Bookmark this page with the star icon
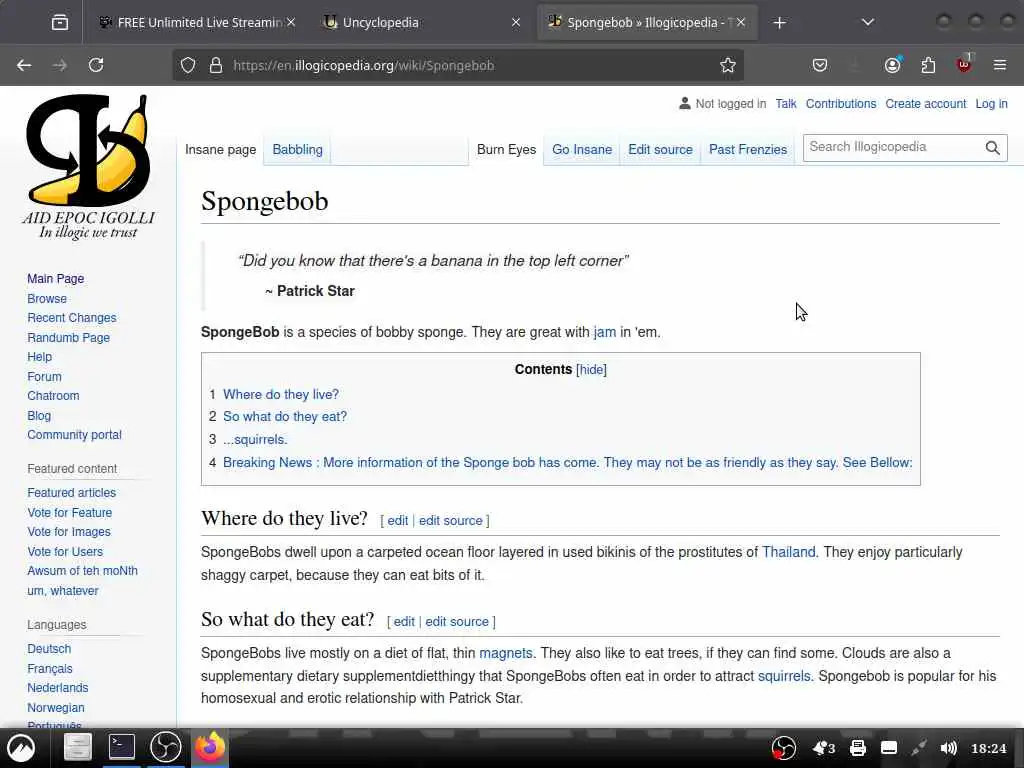Viewport: 1024px width, 768px height. (728, 65)
